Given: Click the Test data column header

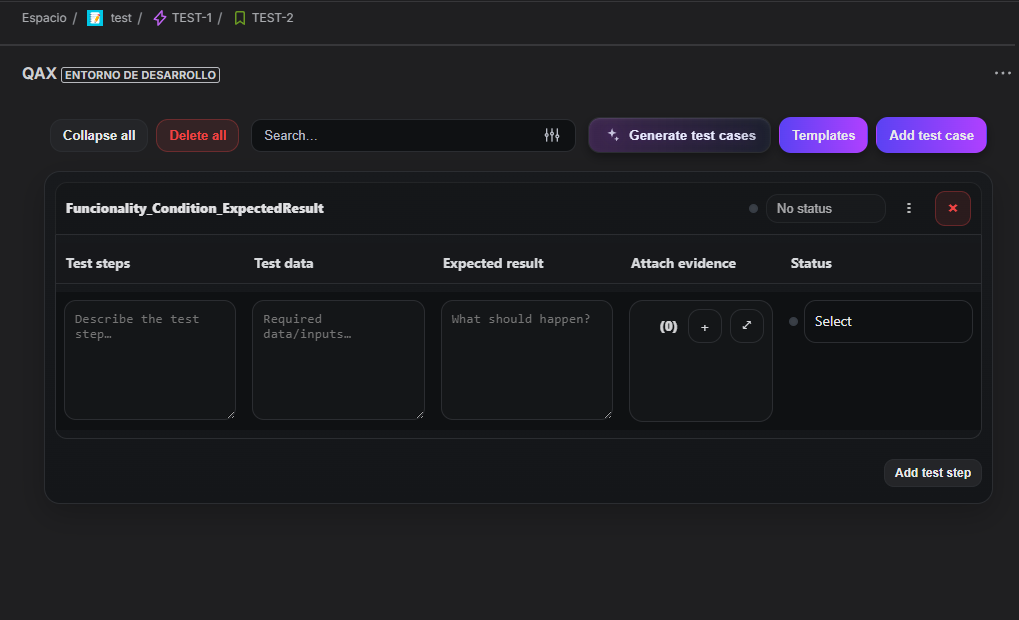Looking at the screenshot, I should [x=283, y=263].
